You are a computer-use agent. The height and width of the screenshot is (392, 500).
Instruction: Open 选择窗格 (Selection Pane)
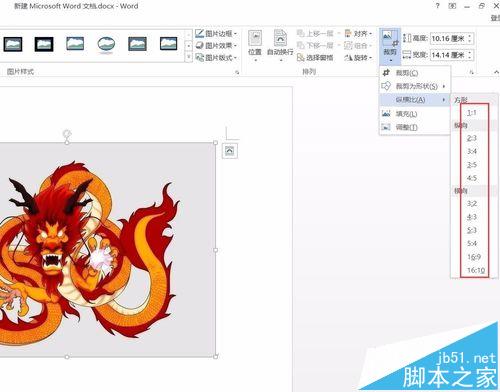[315, 57]
